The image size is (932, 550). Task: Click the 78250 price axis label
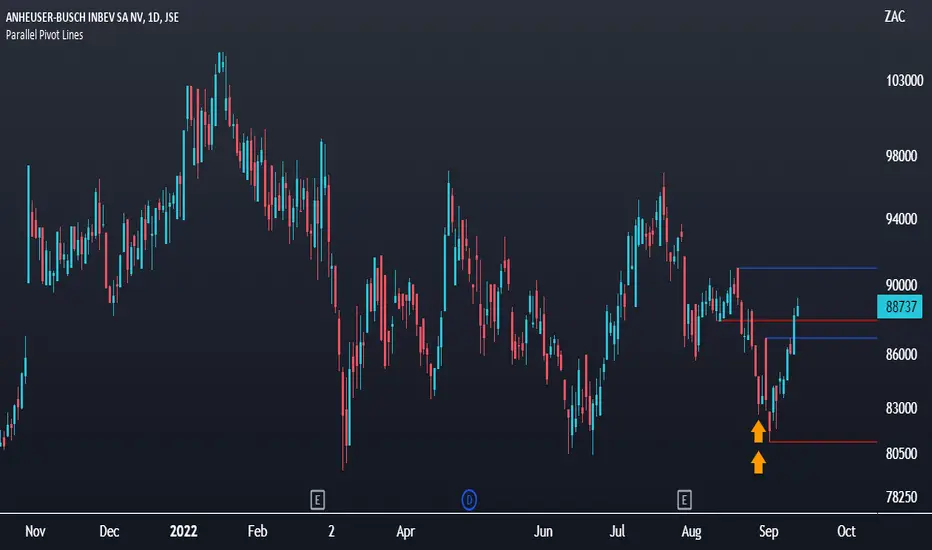tap(901, 497)
